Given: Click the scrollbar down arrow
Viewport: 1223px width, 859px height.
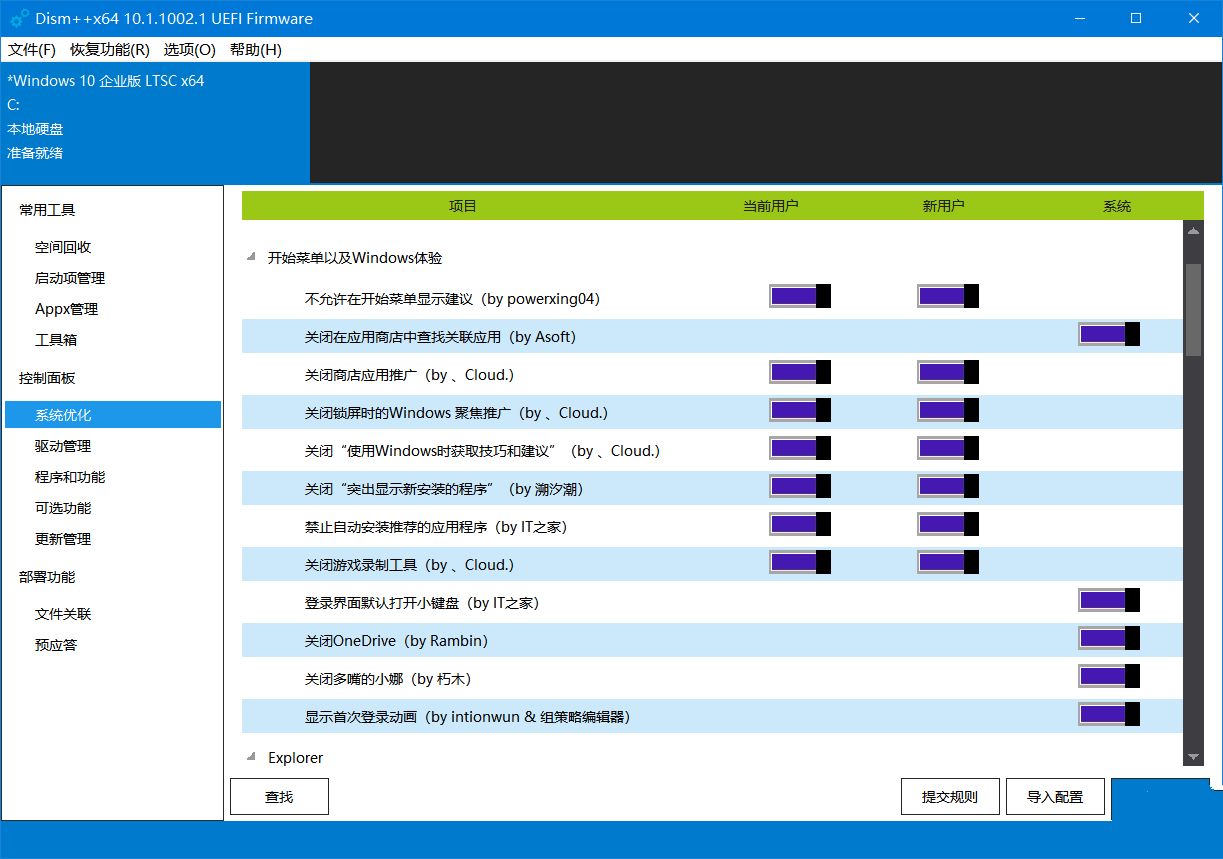Looking at the screenshot, I should 1192,757.
